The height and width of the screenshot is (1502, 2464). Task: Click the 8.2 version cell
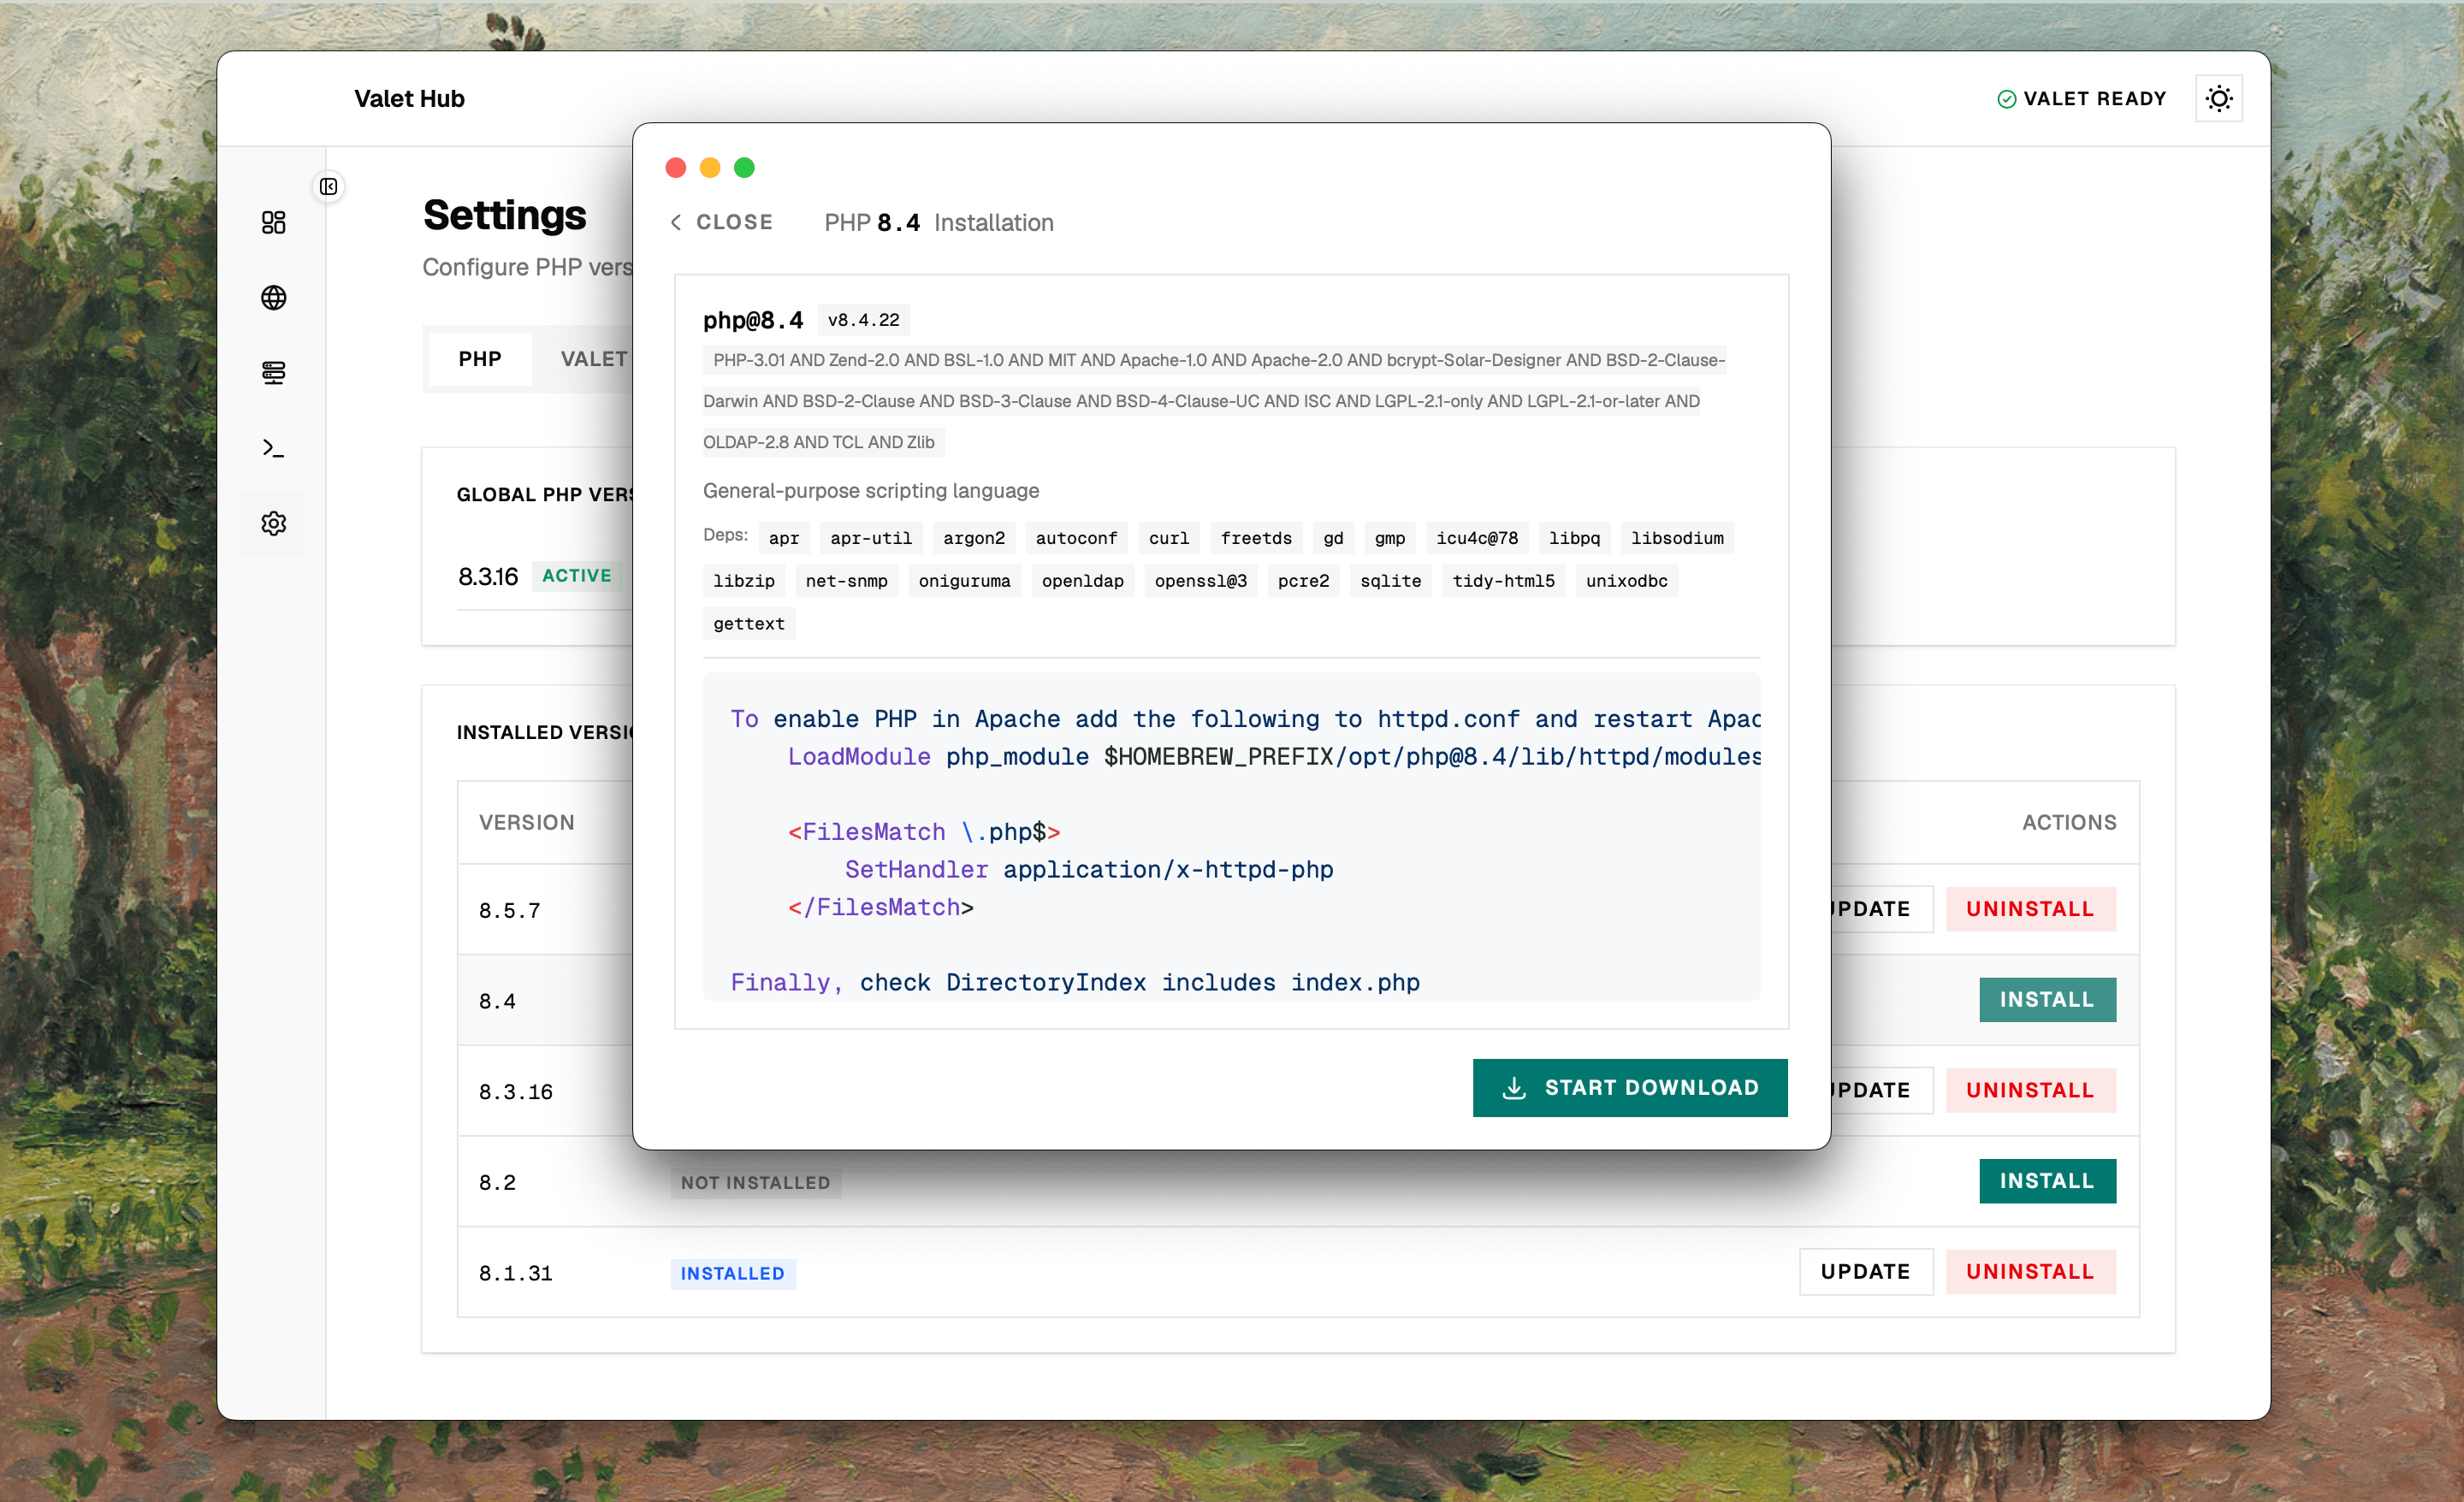497,1182
